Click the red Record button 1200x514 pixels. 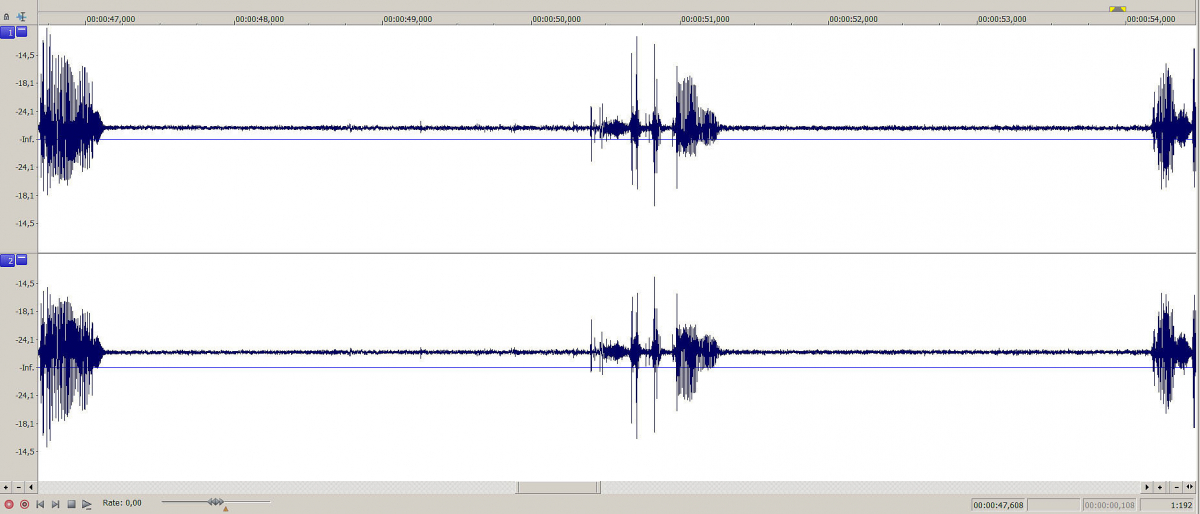pyautogui.click(x=9, y=504)
